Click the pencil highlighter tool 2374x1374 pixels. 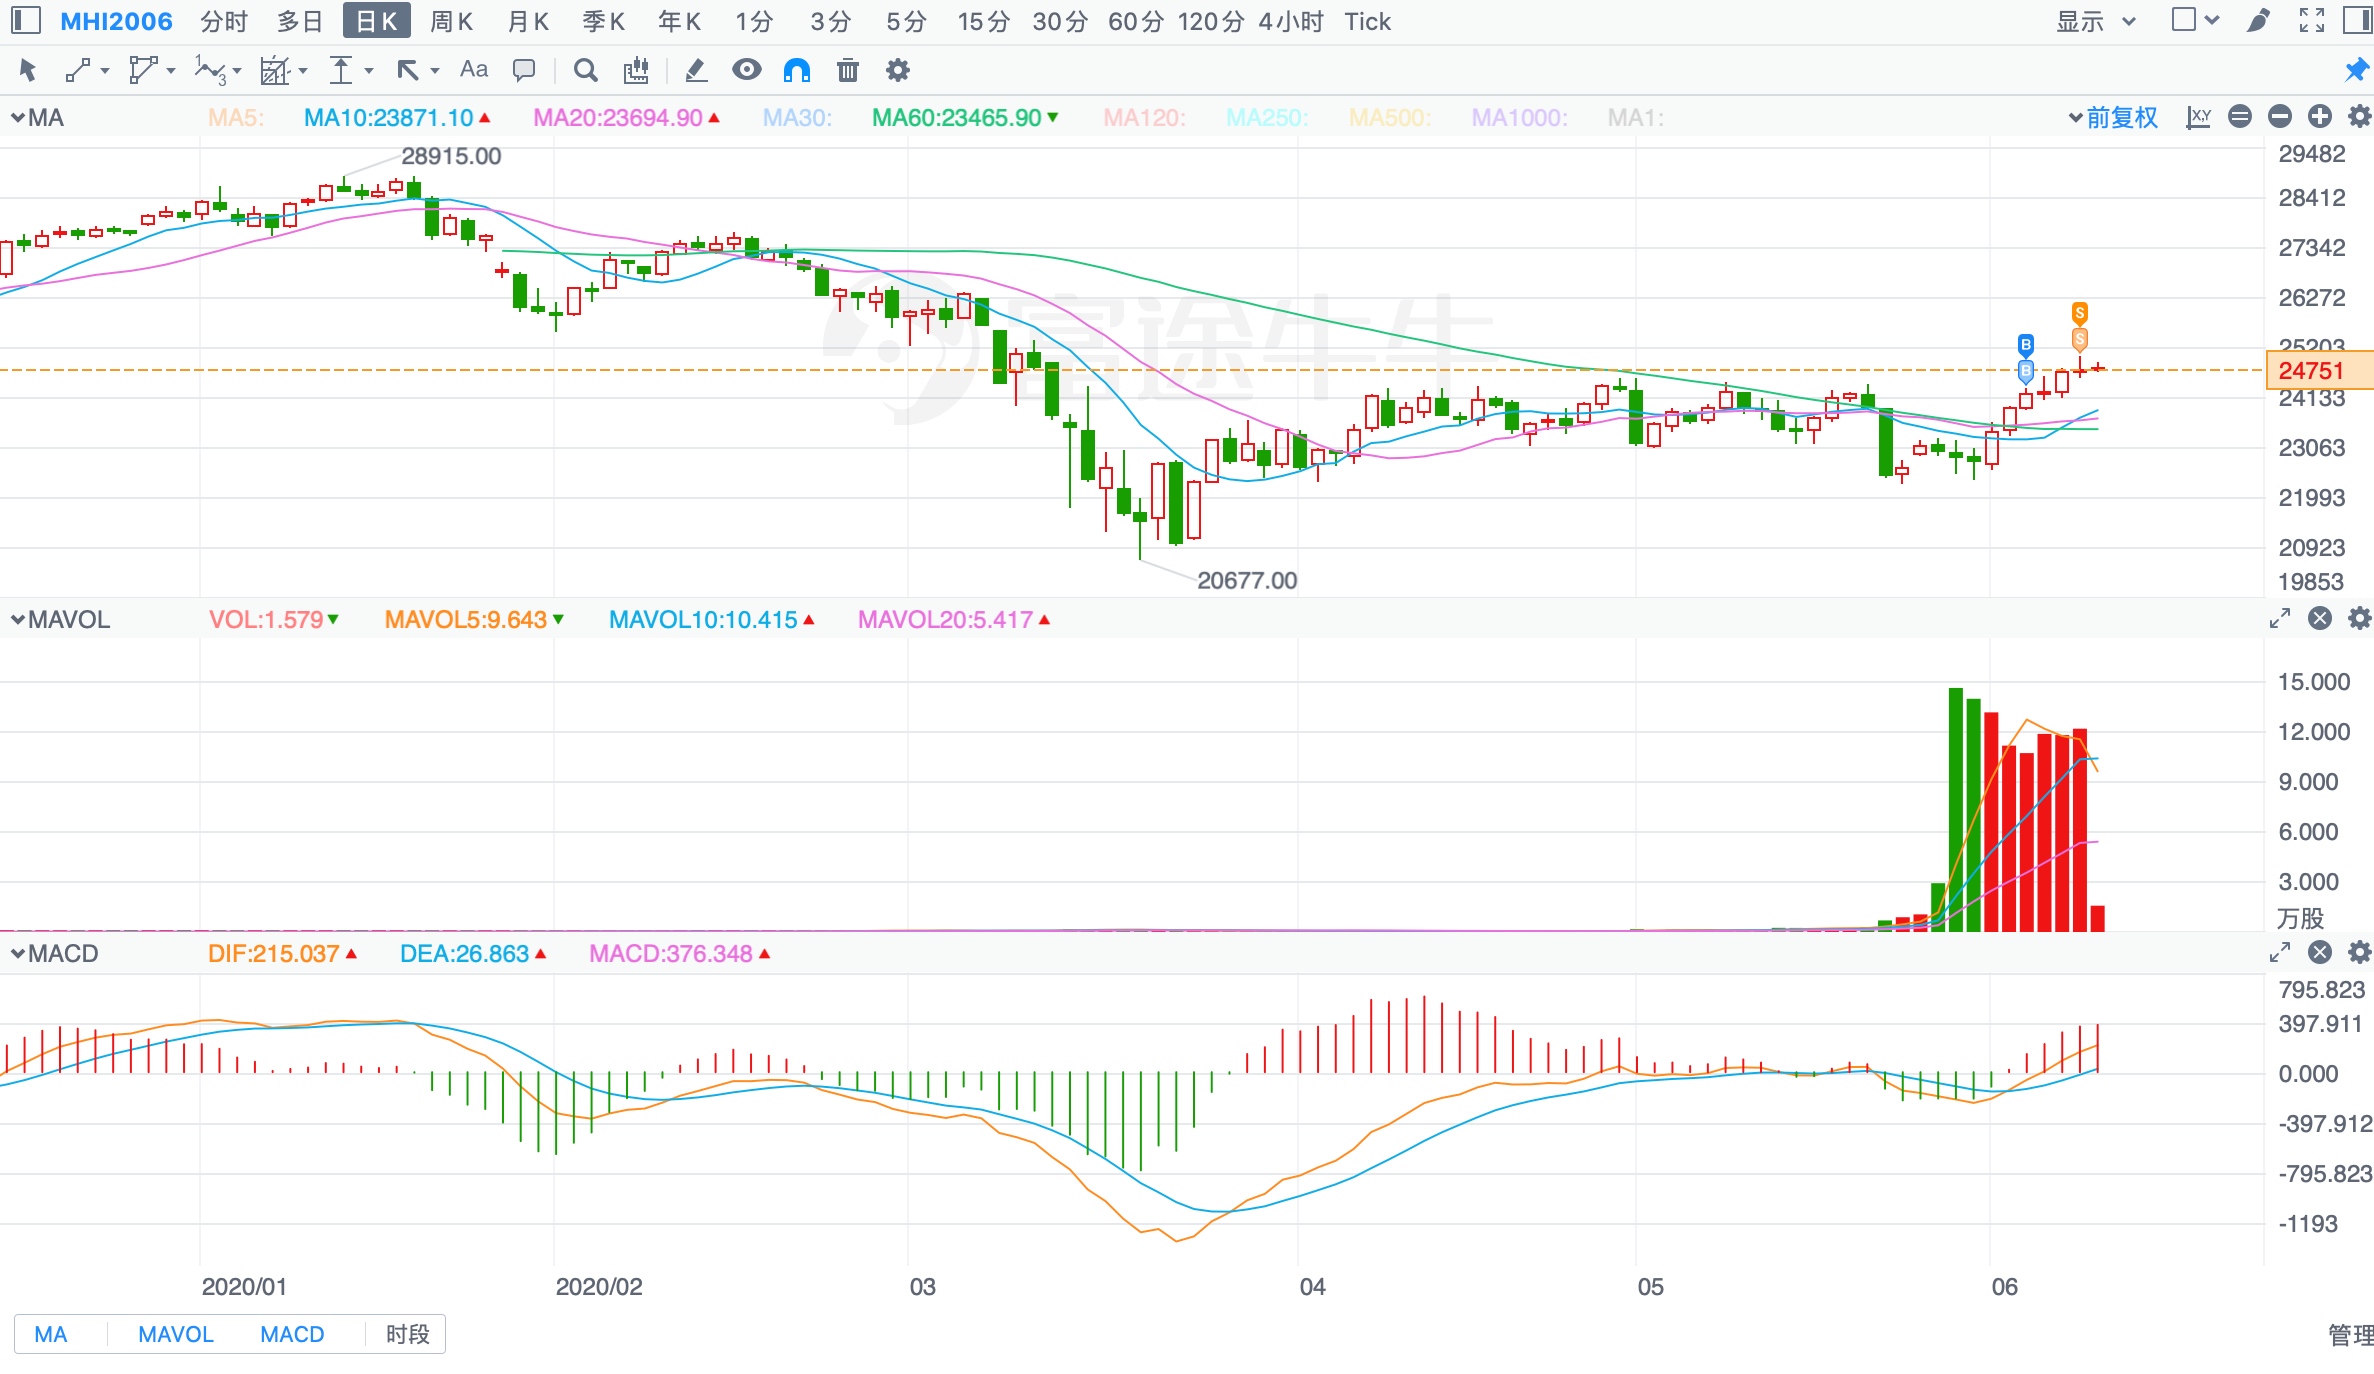pyautogui.click(x=695, y=70)
